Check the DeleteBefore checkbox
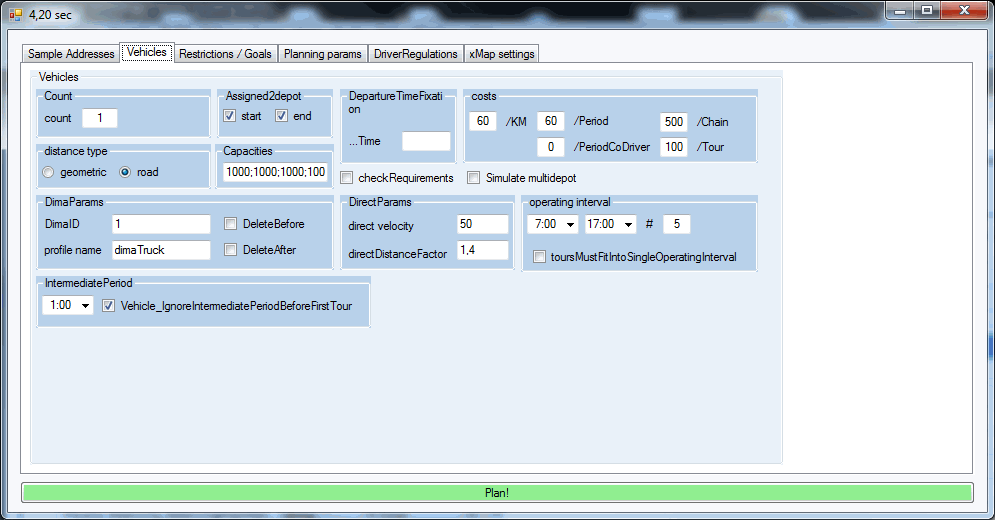Viewport: 995px width, 520px height. [x=231, y=224]
